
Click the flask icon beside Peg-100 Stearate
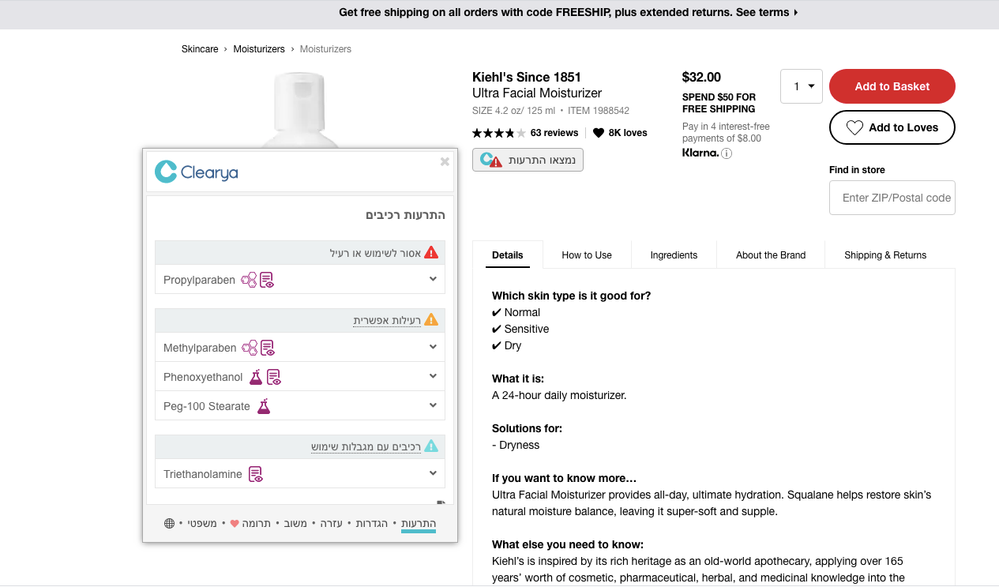tap(264, 407)
